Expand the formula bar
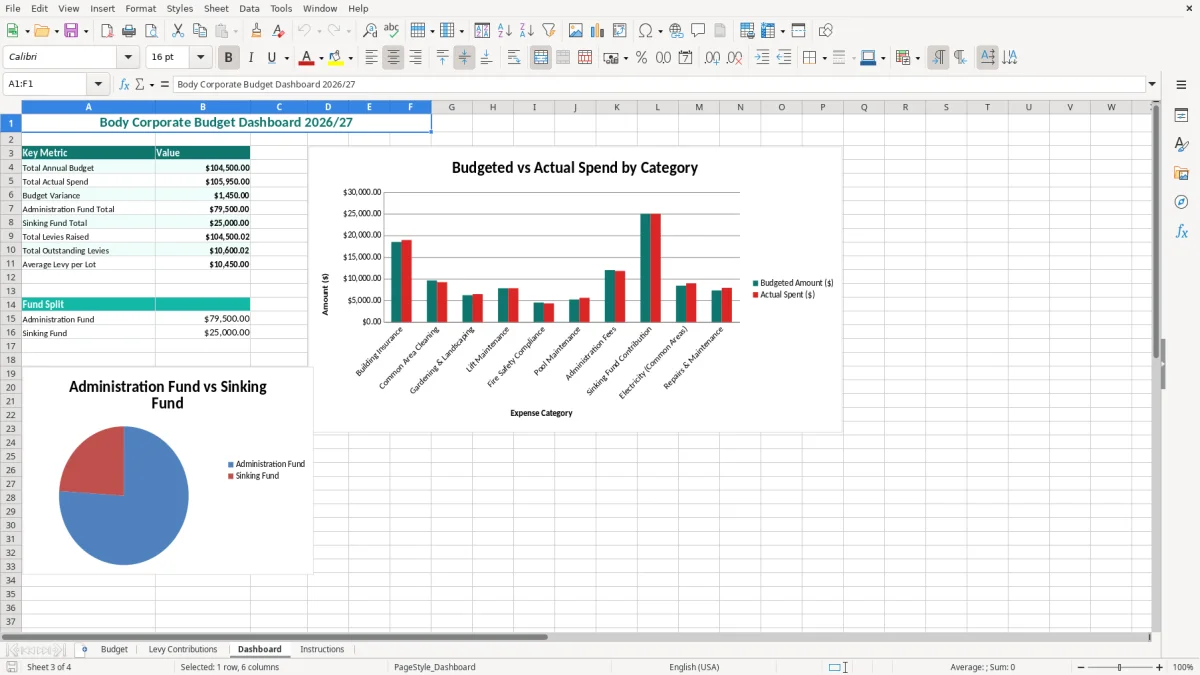1200x675 pixels. point(1152,84)
